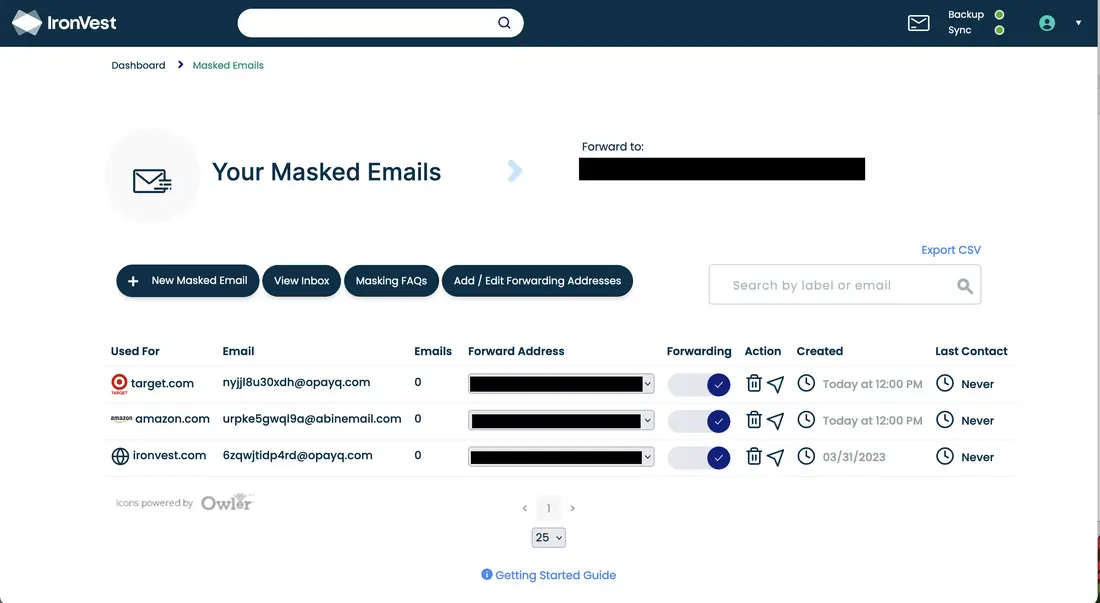
Task: Open forward address dropdown for target.com
Action: (x=561, y=384)
